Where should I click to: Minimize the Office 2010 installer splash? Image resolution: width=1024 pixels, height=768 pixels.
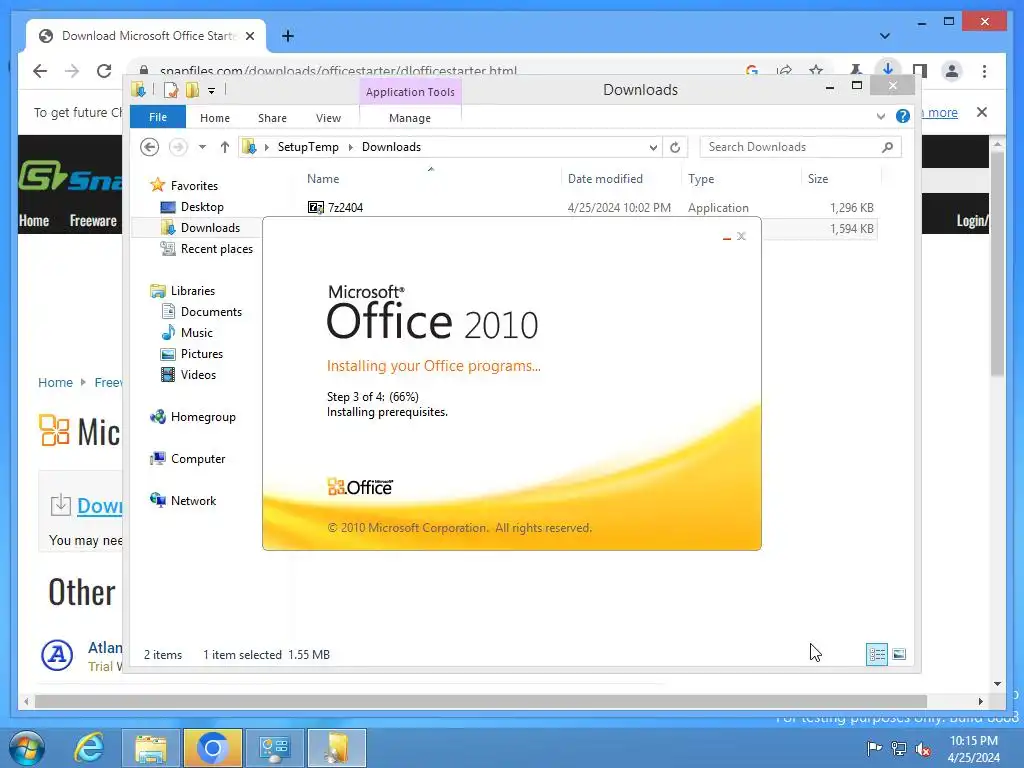pos(727,236)
